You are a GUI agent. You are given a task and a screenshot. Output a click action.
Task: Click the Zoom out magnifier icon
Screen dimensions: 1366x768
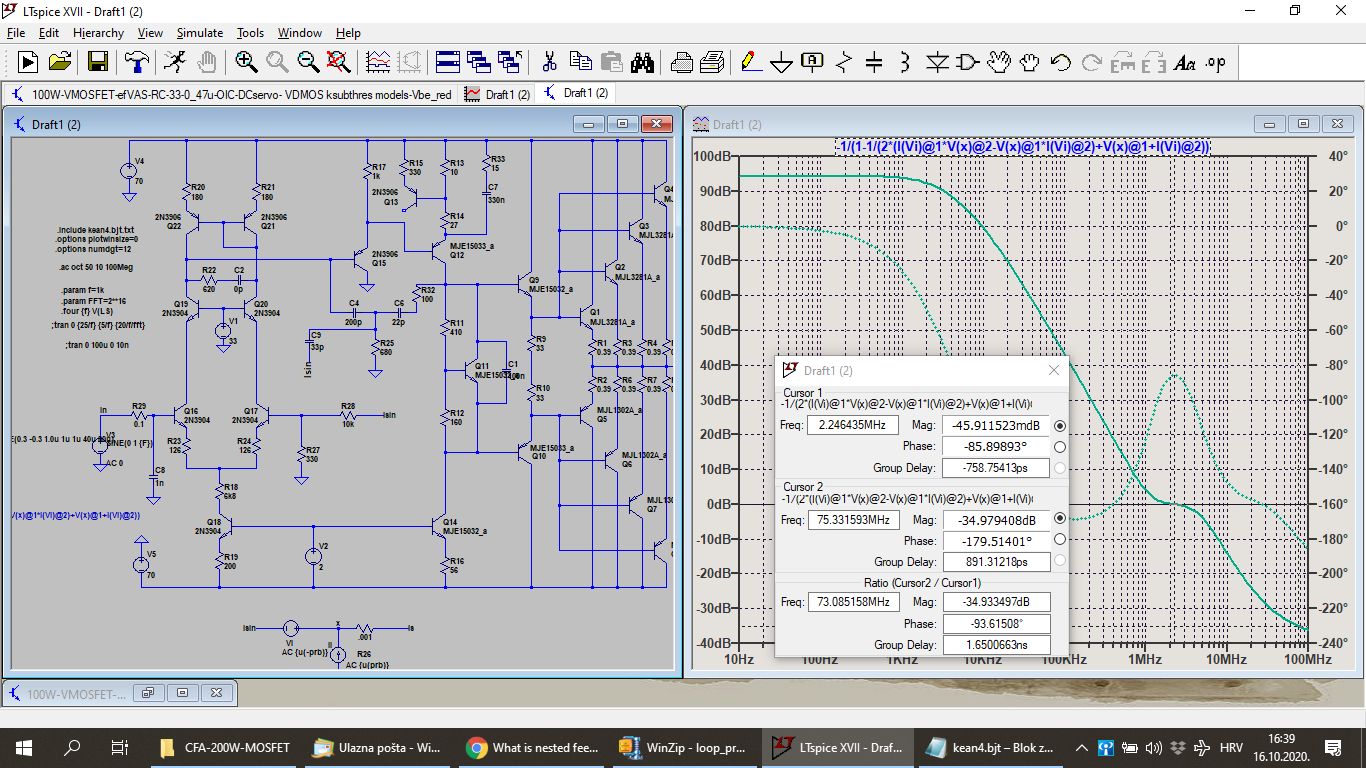point(308,62)
